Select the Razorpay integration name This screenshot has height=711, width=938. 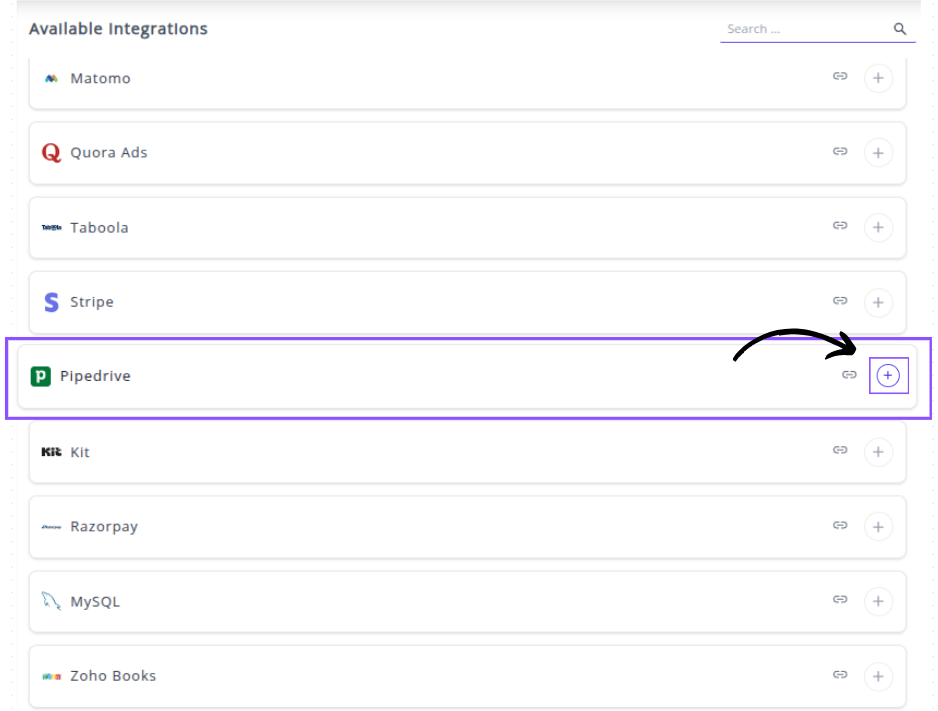point(104,527)
